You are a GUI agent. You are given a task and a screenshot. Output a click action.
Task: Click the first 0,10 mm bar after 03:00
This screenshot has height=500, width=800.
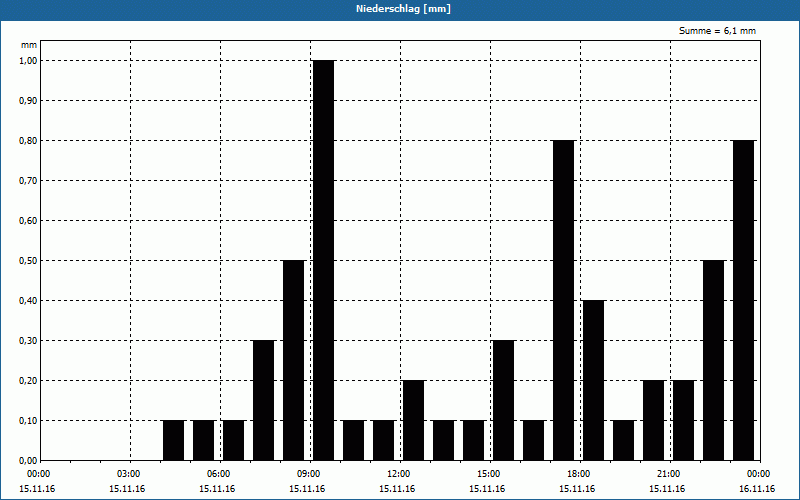[173, 440]
